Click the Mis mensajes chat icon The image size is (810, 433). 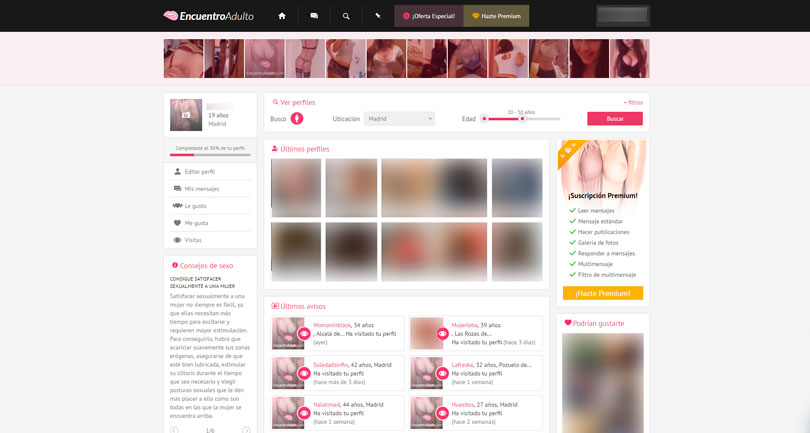177,189
